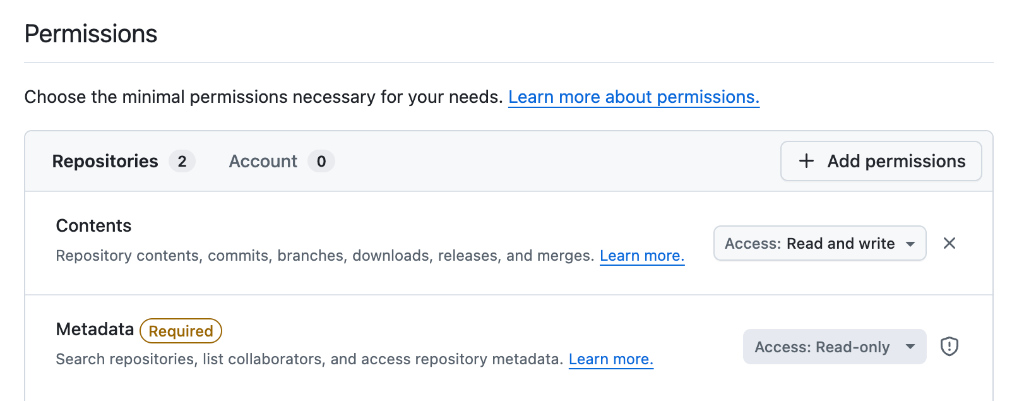This screenshot has height=401, width=1024.
Task: Click the caret arrow on Read-only access
Action: (910, 347)
